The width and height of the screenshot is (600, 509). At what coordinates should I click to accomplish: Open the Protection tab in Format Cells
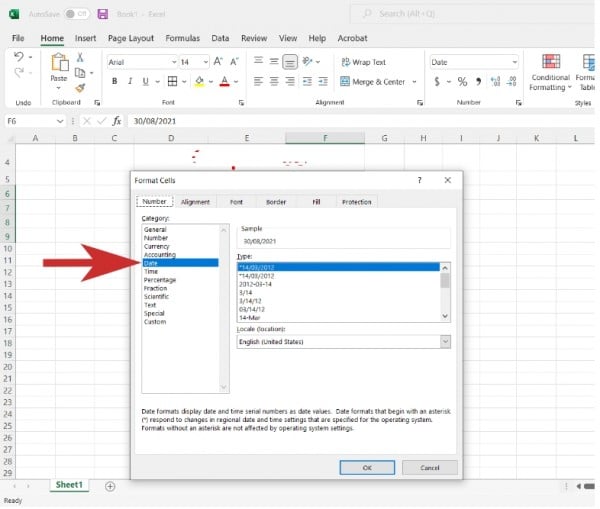tap(357, 202)
